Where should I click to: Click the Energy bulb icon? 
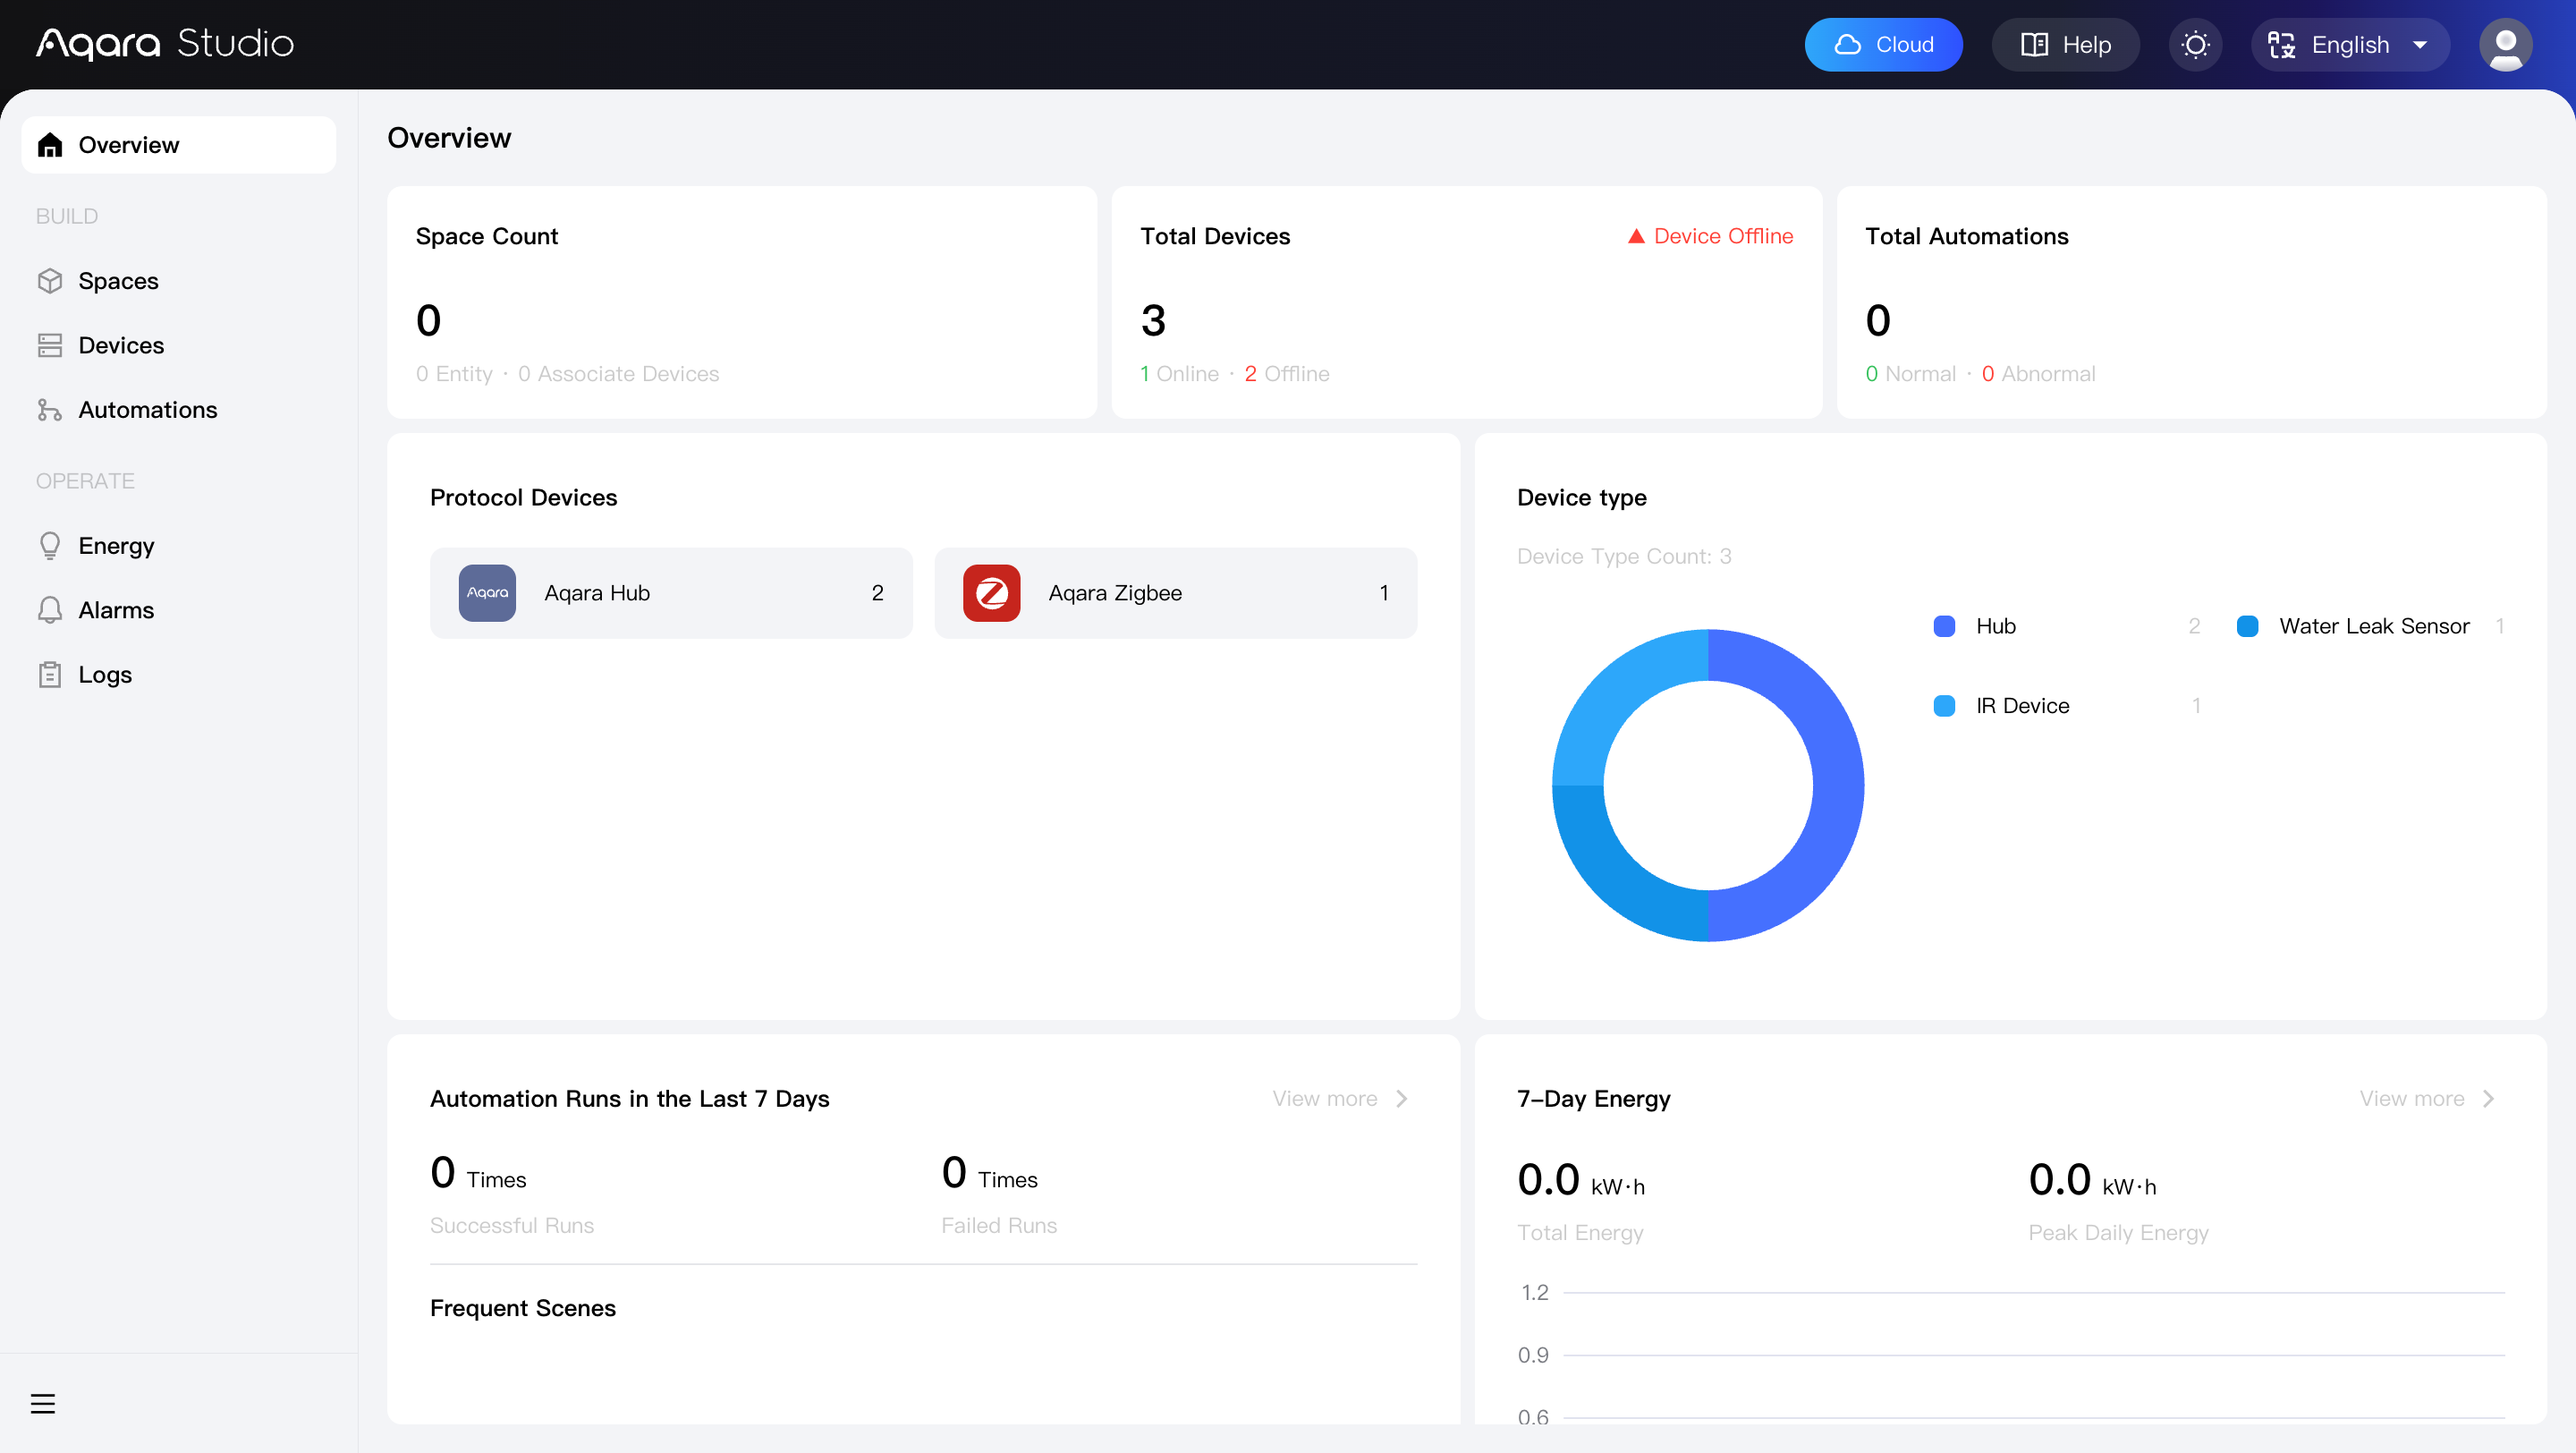[x=50, y=546]
